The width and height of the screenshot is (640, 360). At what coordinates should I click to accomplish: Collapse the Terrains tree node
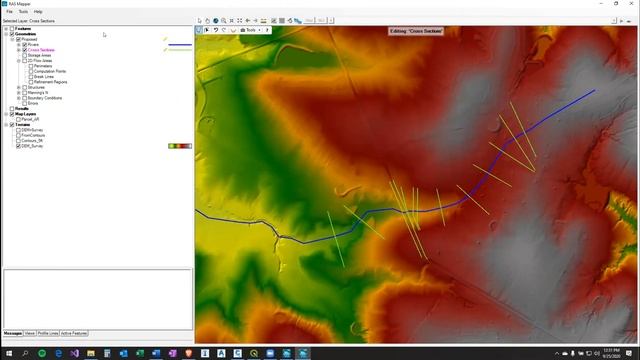tap(6, 124)
